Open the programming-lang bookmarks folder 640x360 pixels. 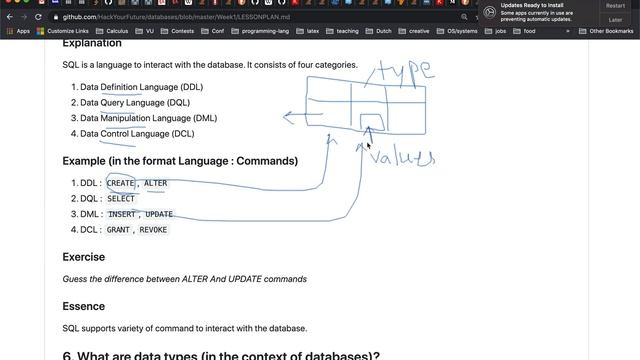260,31
